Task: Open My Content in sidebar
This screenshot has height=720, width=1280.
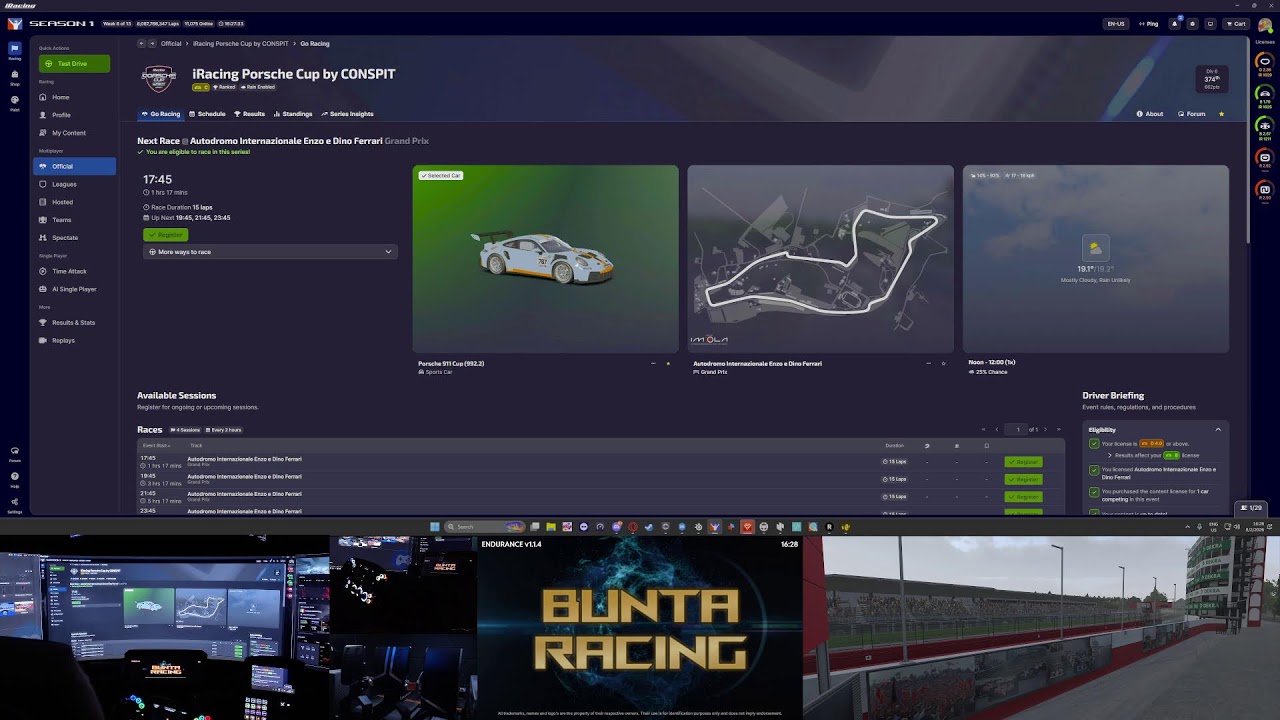Action: (x=75, y=133)
